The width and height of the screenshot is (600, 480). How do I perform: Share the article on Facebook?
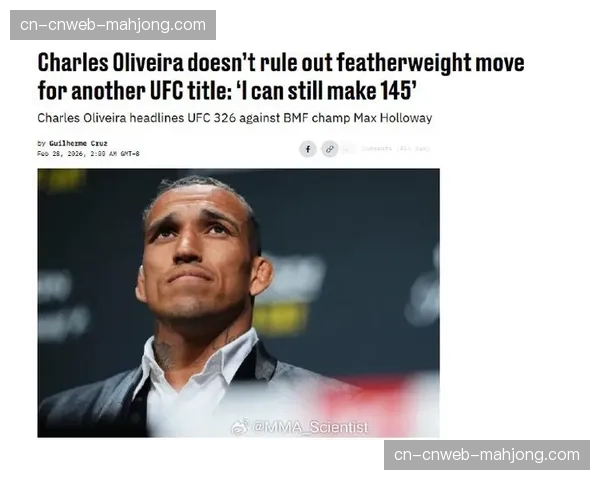308,149
